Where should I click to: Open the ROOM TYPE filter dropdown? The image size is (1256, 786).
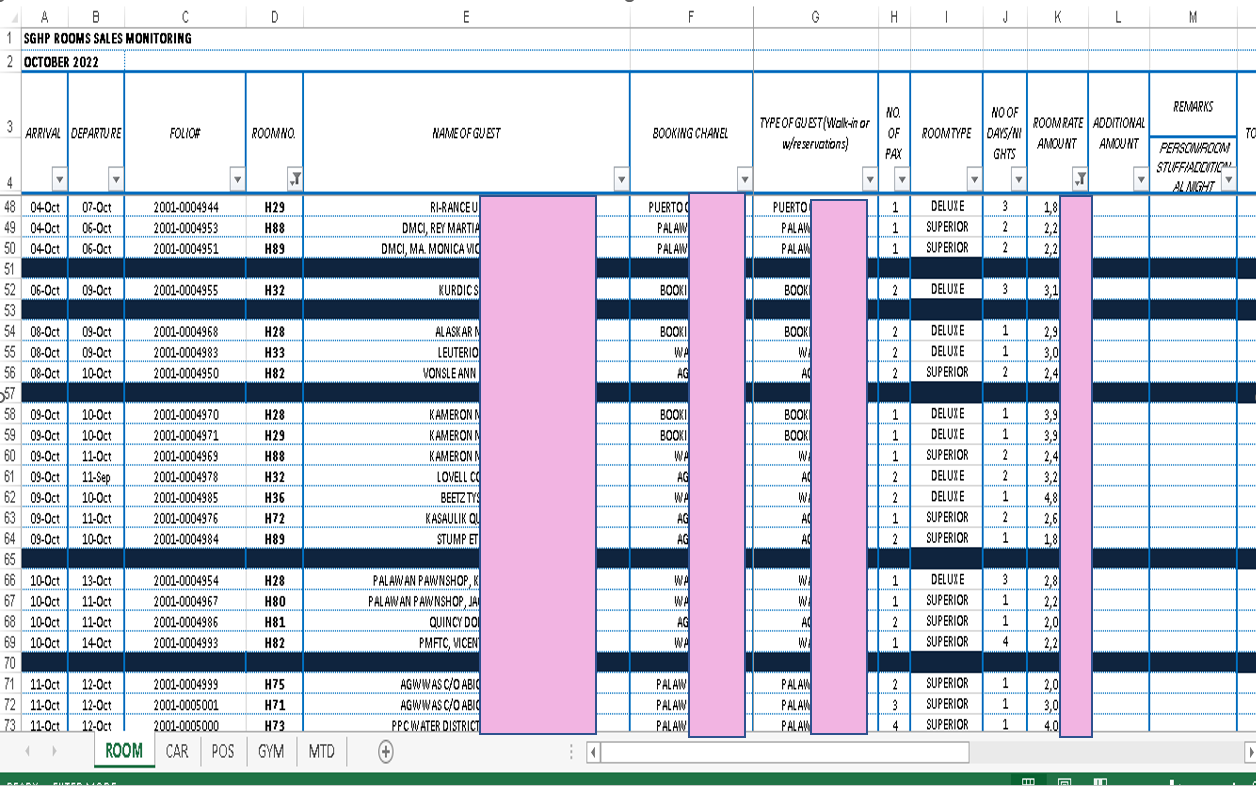pos(974,180)
